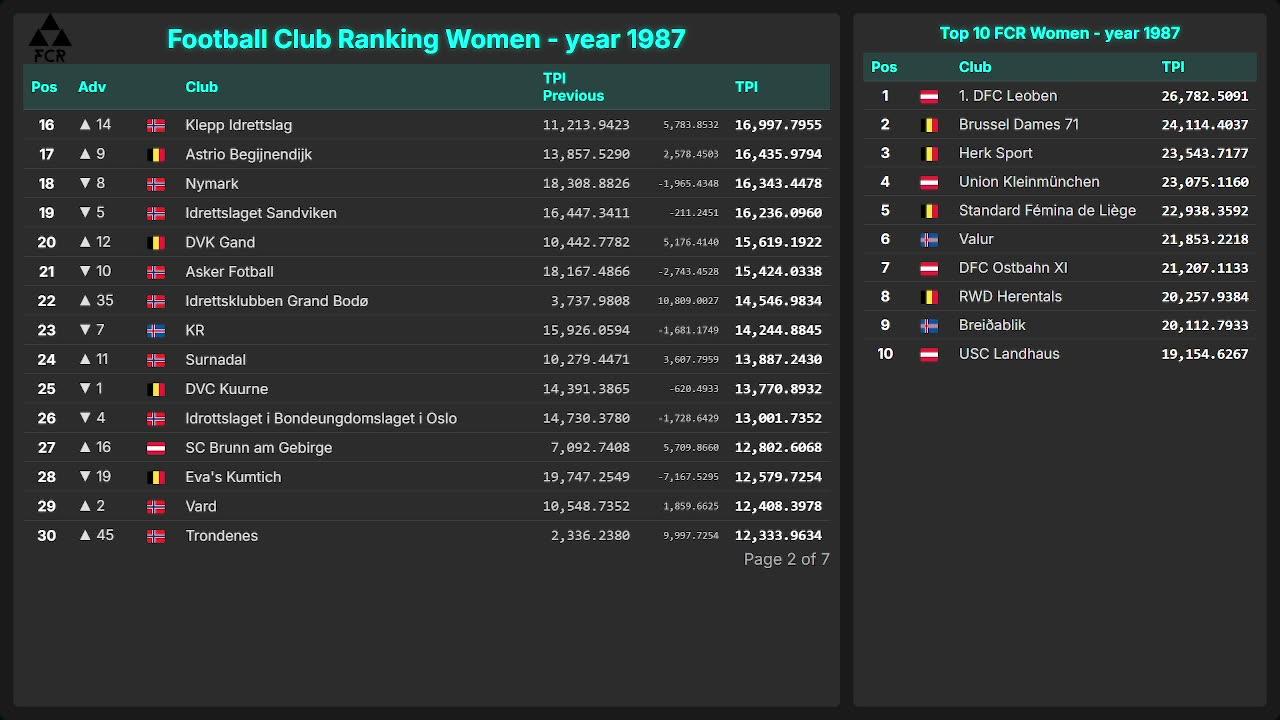Click the Page 2 of 7 indicator

[787, 559]
